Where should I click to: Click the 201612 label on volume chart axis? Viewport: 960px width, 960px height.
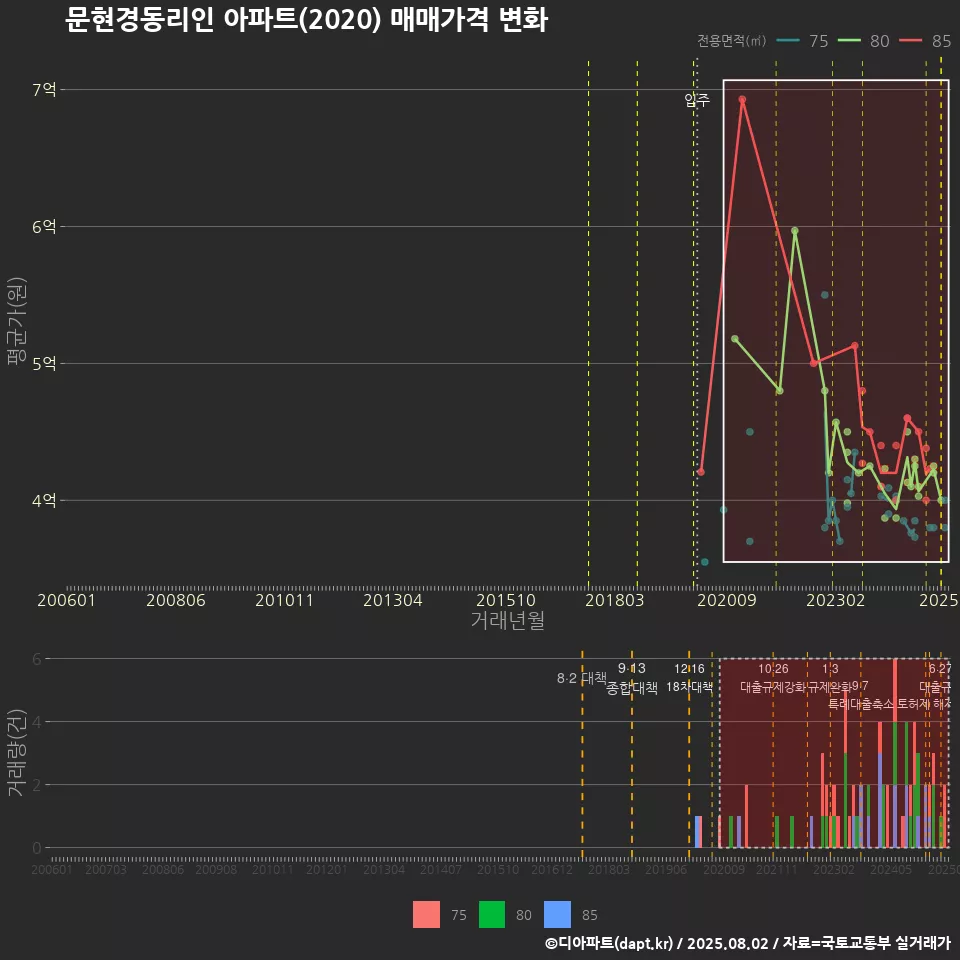[x=552, y=869]
